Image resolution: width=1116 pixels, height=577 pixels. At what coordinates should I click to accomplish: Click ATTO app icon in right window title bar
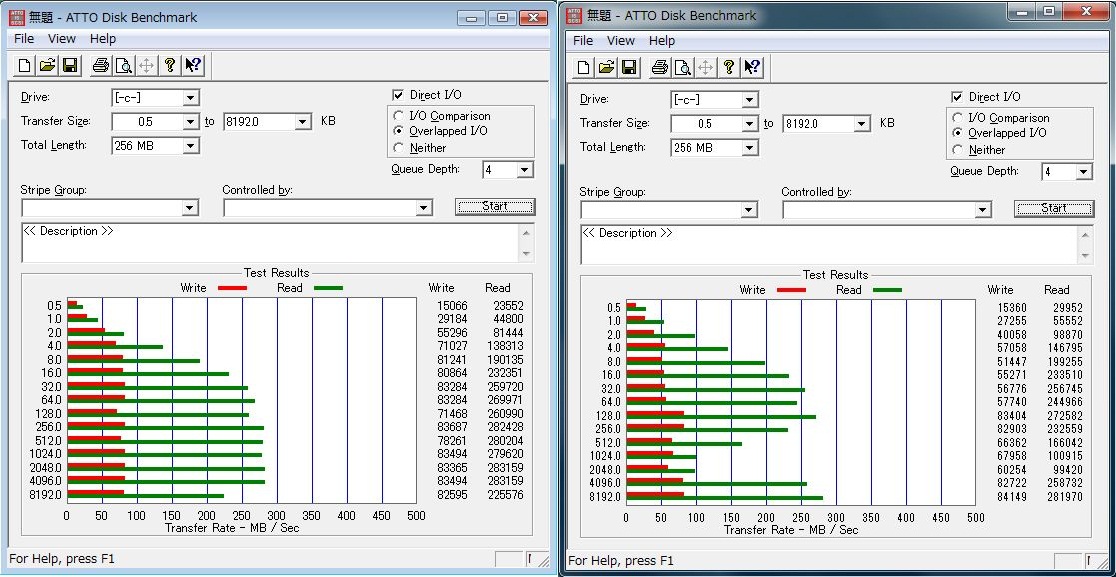tap(575, 16)
